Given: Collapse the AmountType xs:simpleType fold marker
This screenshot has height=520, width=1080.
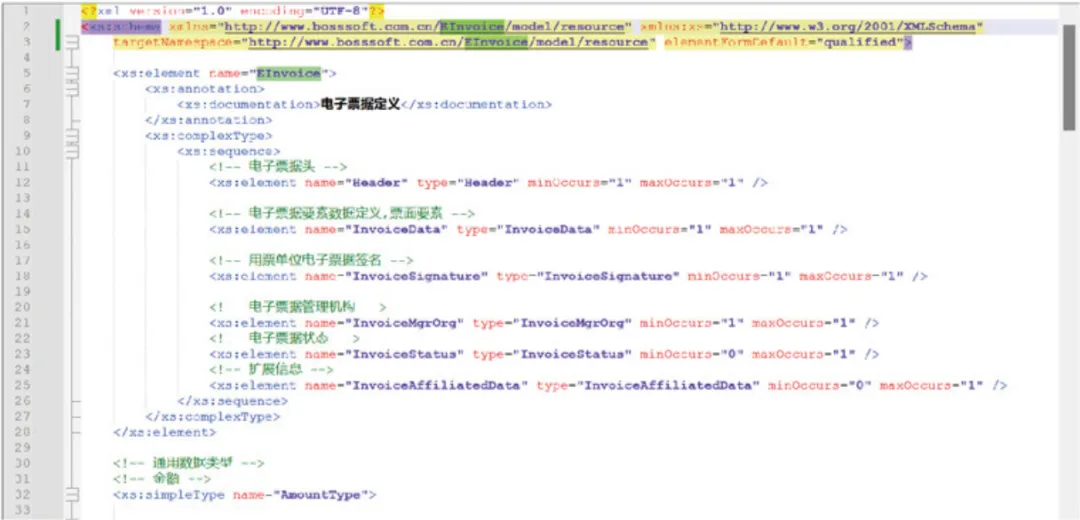Looking at the screenshot, I should coord(72,494).
